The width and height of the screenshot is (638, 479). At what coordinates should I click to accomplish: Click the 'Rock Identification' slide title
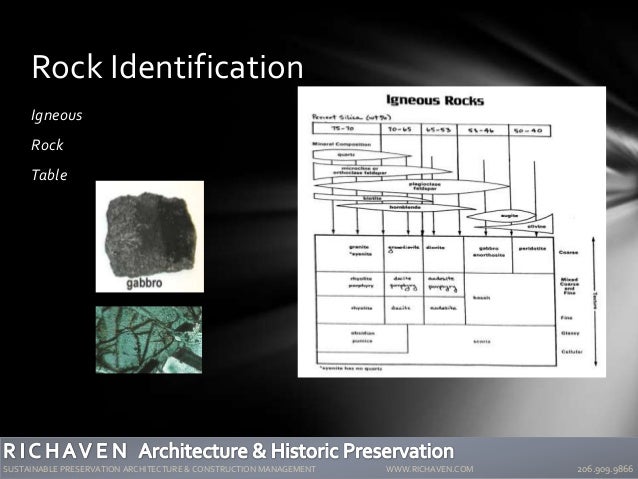pos(167,66)
